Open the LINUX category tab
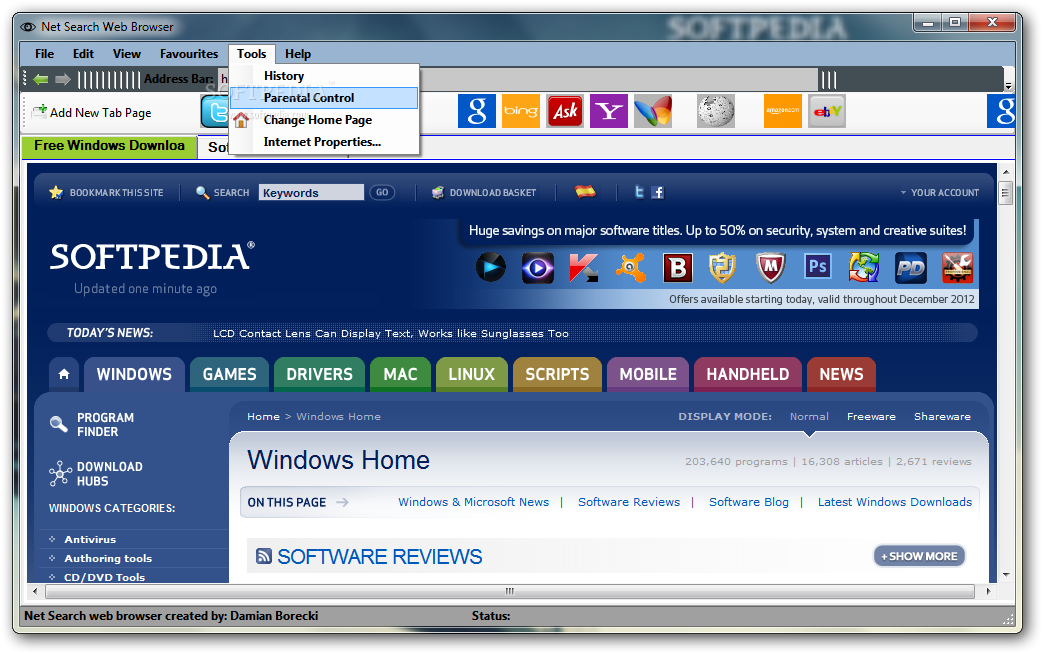Image resolution: width=1043 pixels, height=654 pixels. point(472,375)
